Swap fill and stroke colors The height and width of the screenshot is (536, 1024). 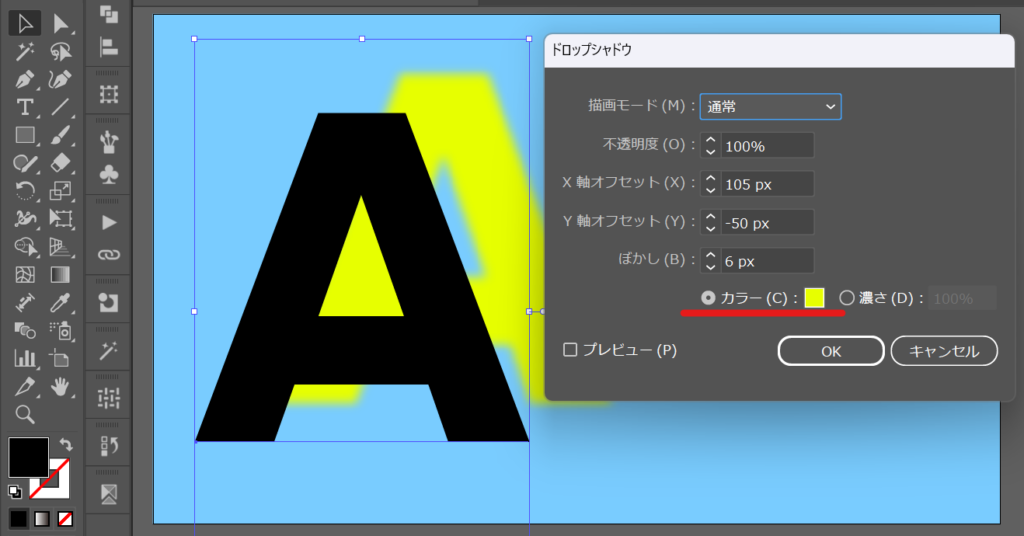pyautogui.click(x=66, y=445)
